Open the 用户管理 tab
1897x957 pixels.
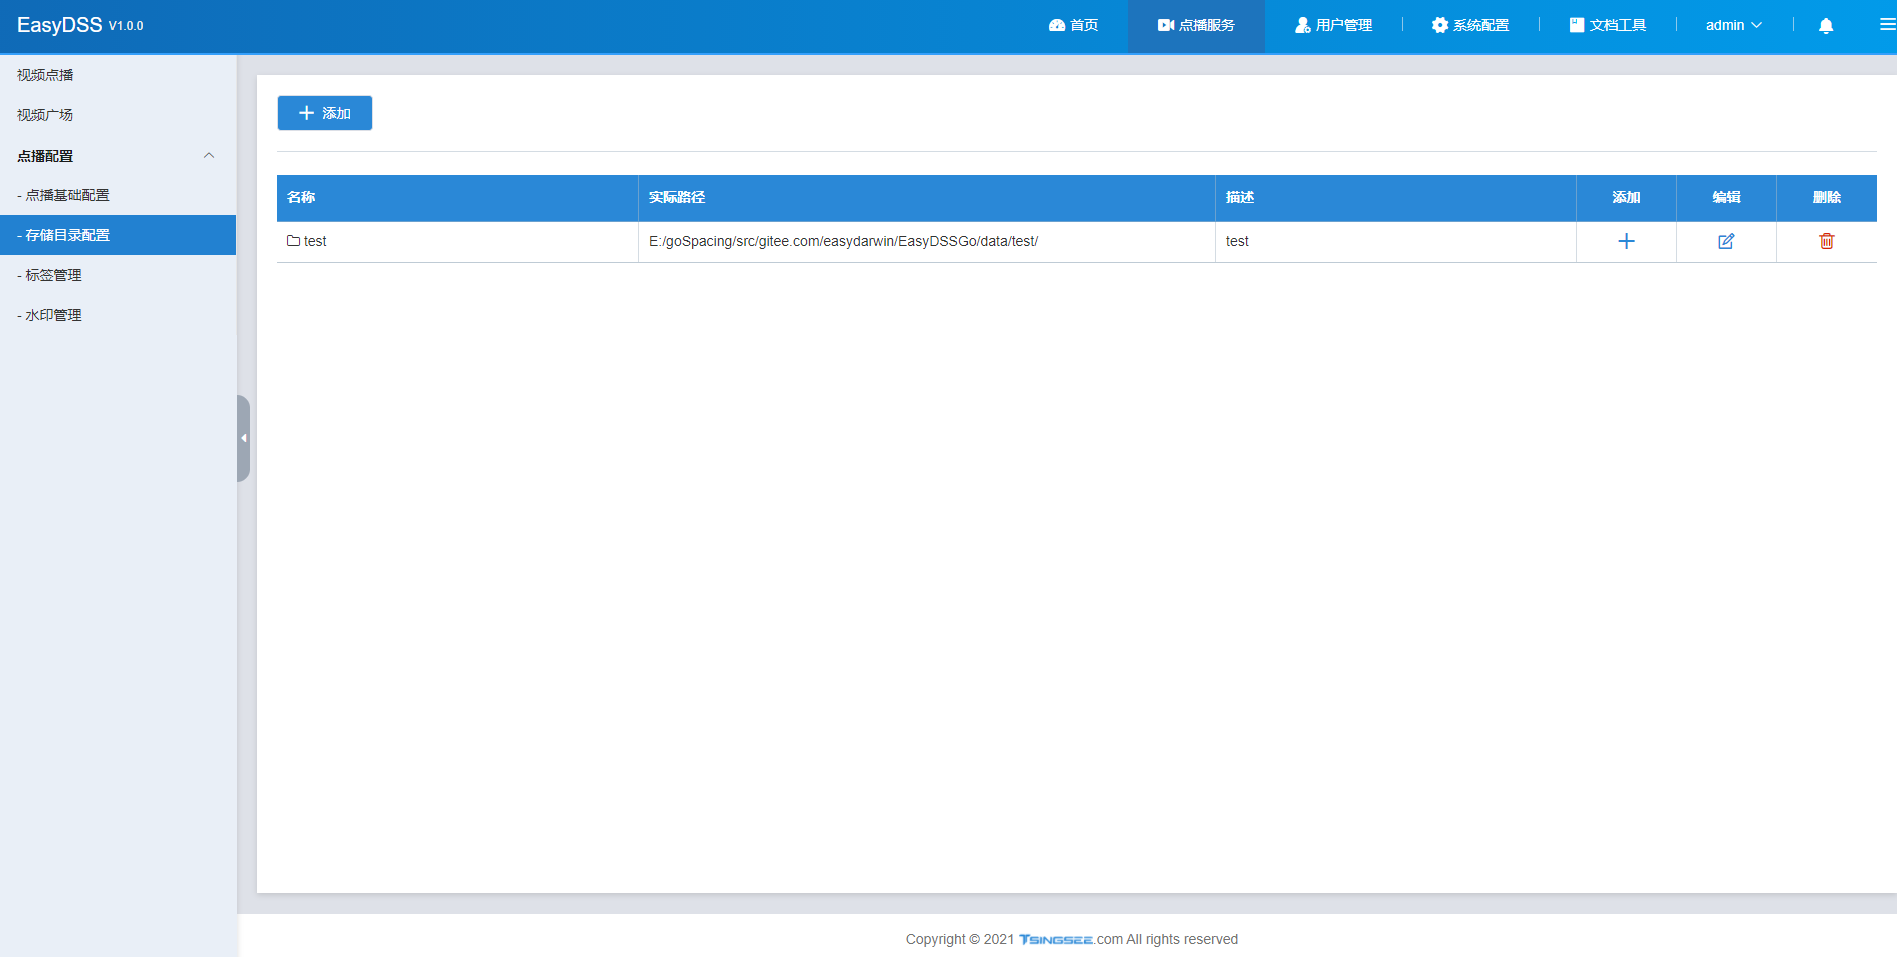(1333, 25)
